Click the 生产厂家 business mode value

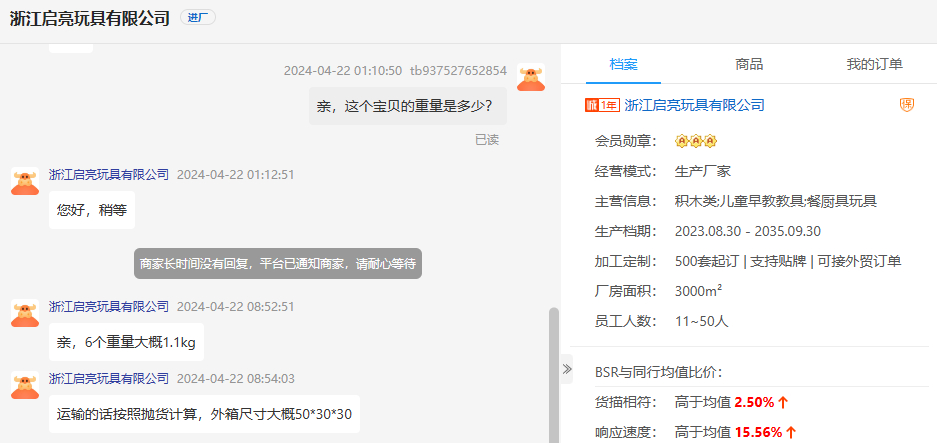tap(703, 172)
